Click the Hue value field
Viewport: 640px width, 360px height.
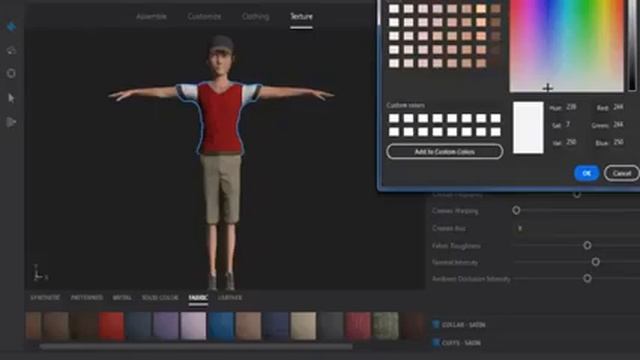coord(571,107)
